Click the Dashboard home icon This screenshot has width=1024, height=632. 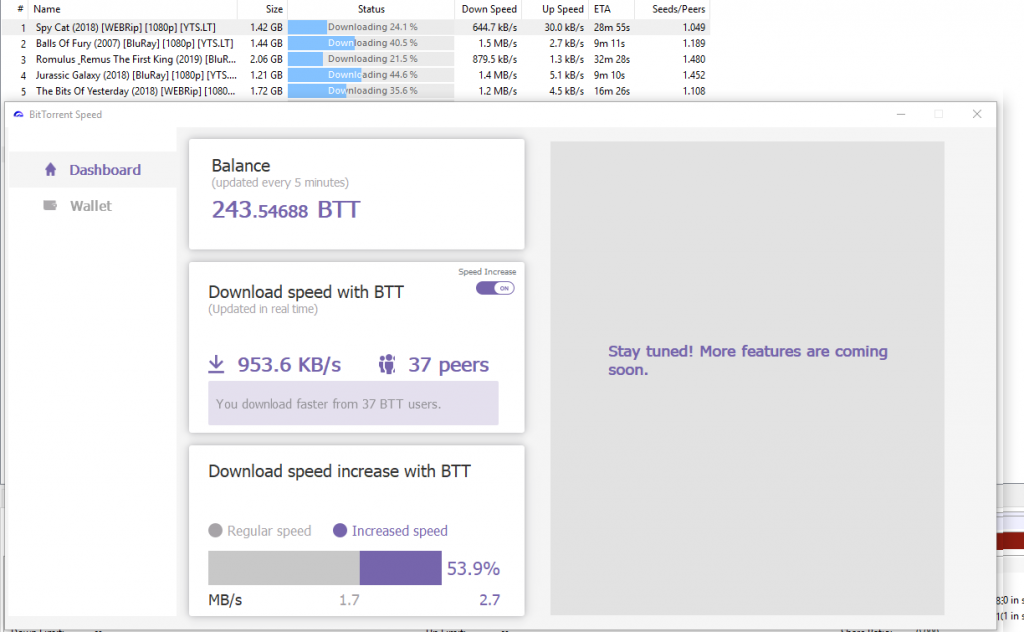50,170
